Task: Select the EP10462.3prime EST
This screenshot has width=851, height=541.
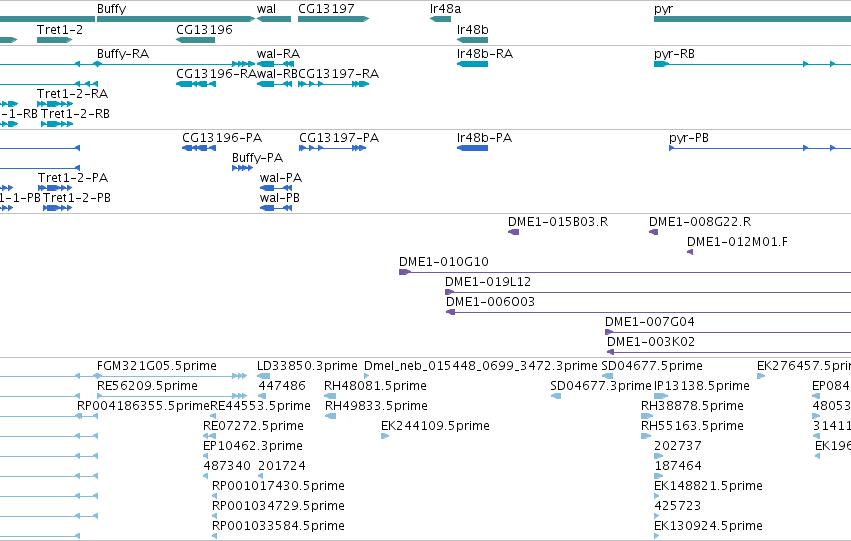Action: (x=206, y=456)
